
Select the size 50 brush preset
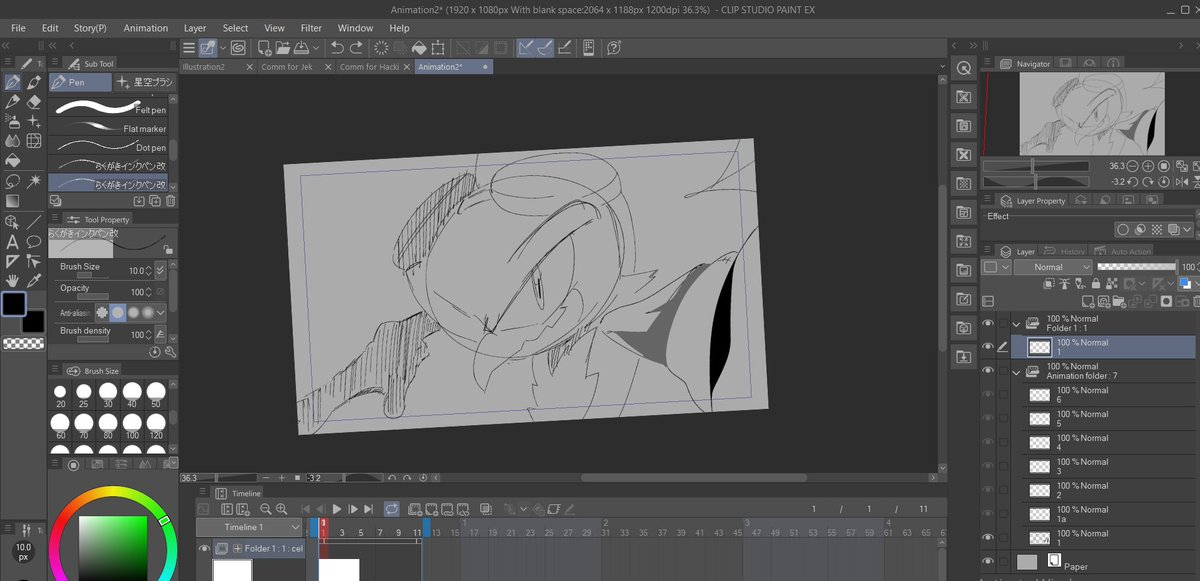(x=155, y=394)
